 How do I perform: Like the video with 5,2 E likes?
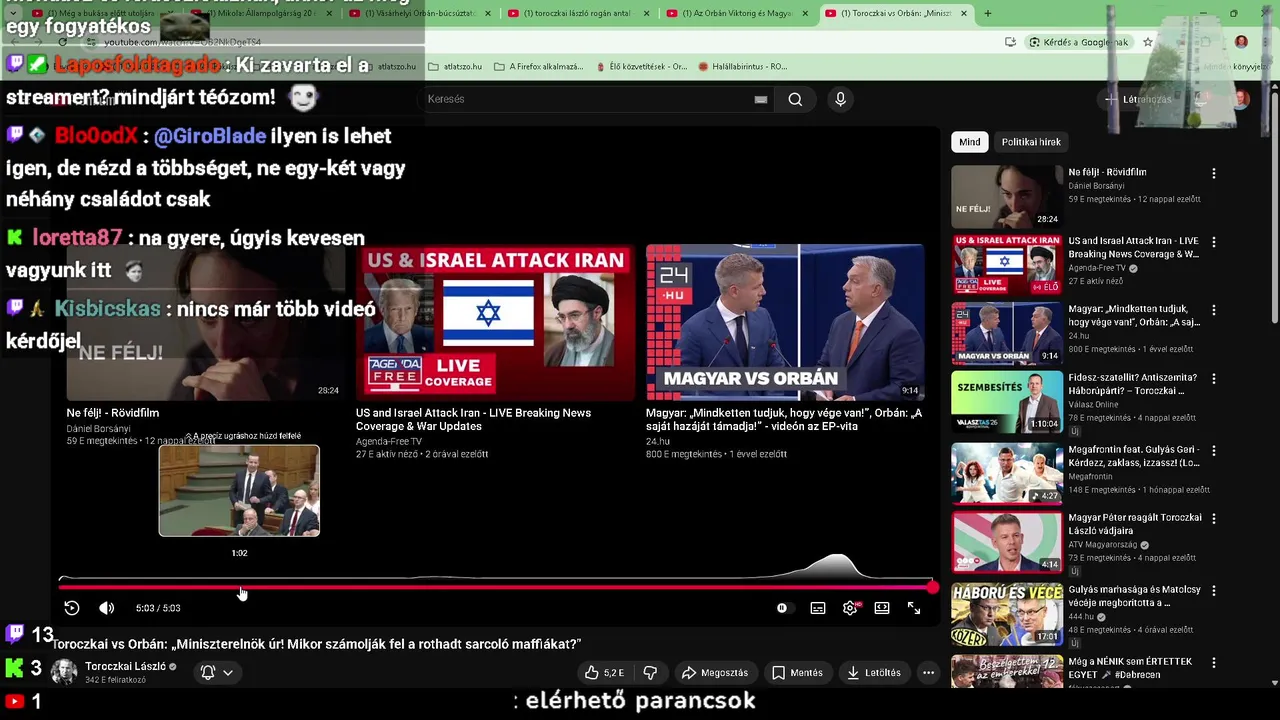click(x=604, y=673)
